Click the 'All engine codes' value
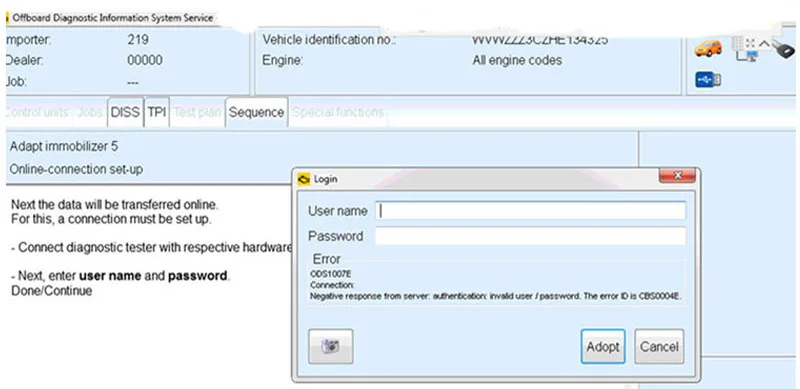This screenshot has width=800, height=389. pos(517,60)
